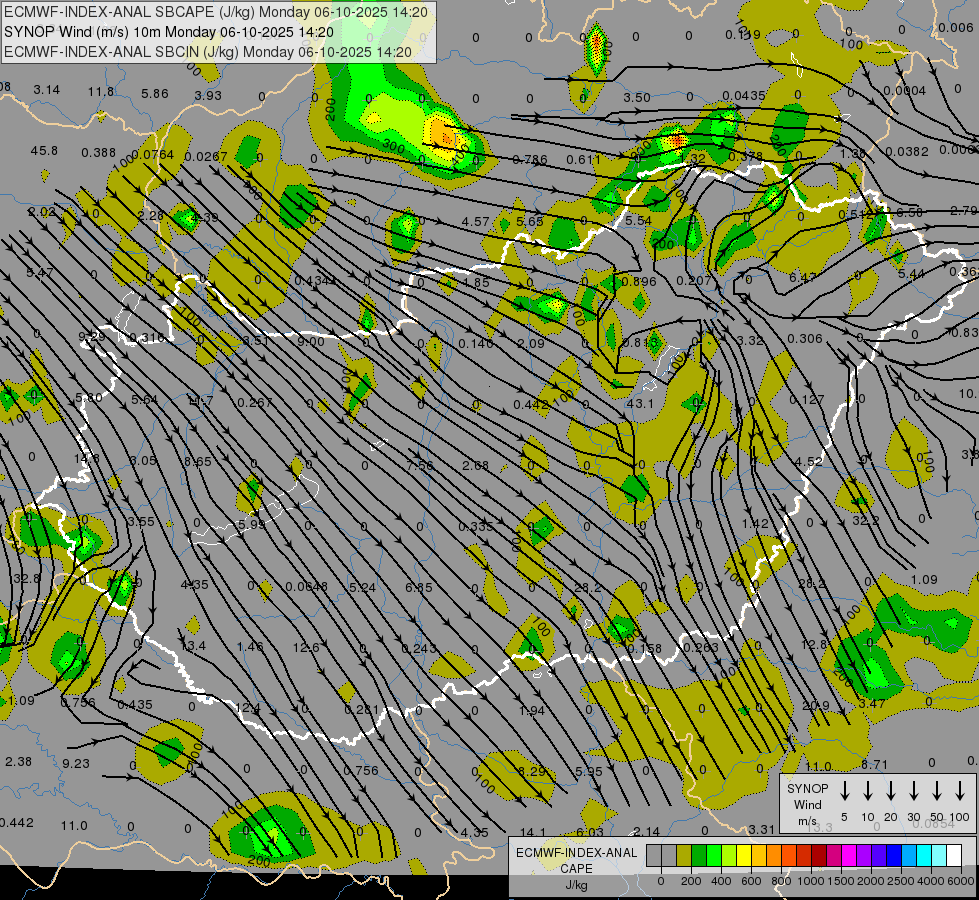This screenshot has height=900, width=979.
Task: Select the SBCAPE title line
Action: (x=216, y=12)
